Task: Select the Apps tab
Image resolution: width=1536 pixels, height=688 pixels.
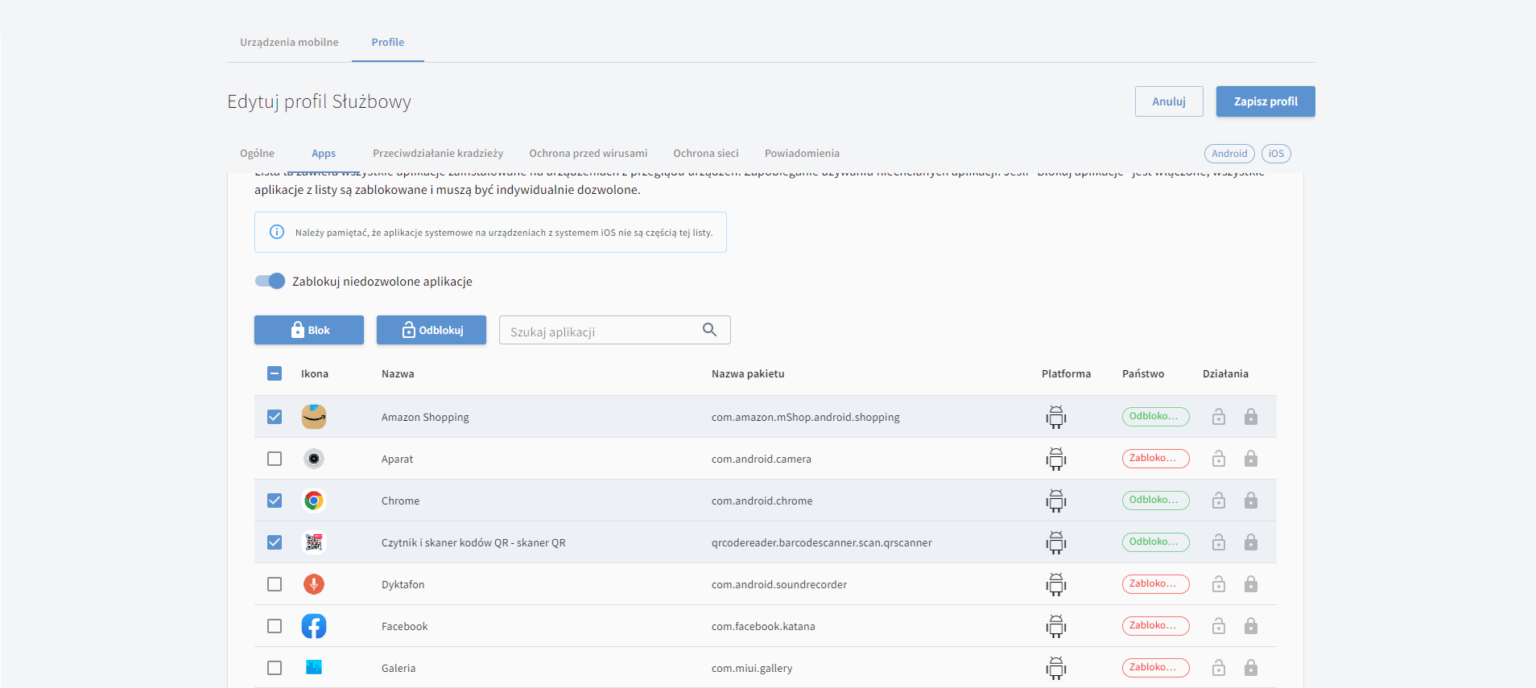Action: 323,153
